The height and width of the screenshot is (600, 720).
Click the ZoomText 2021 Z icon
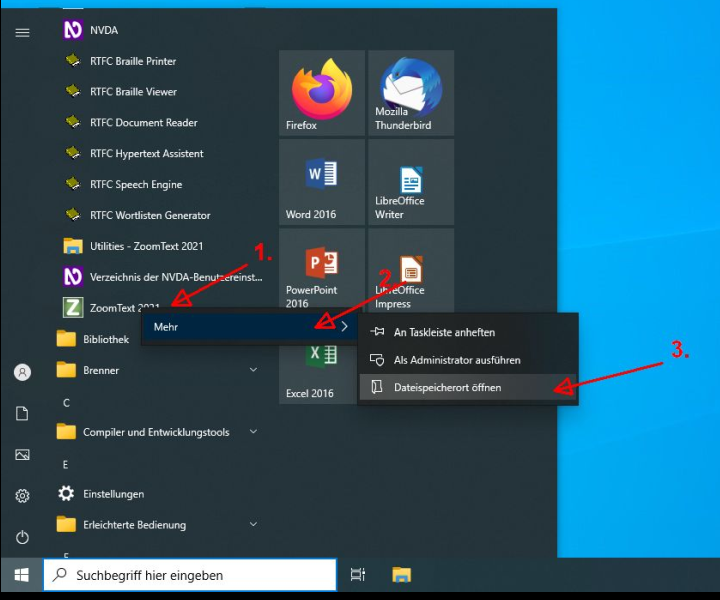(x=73, y=308)
